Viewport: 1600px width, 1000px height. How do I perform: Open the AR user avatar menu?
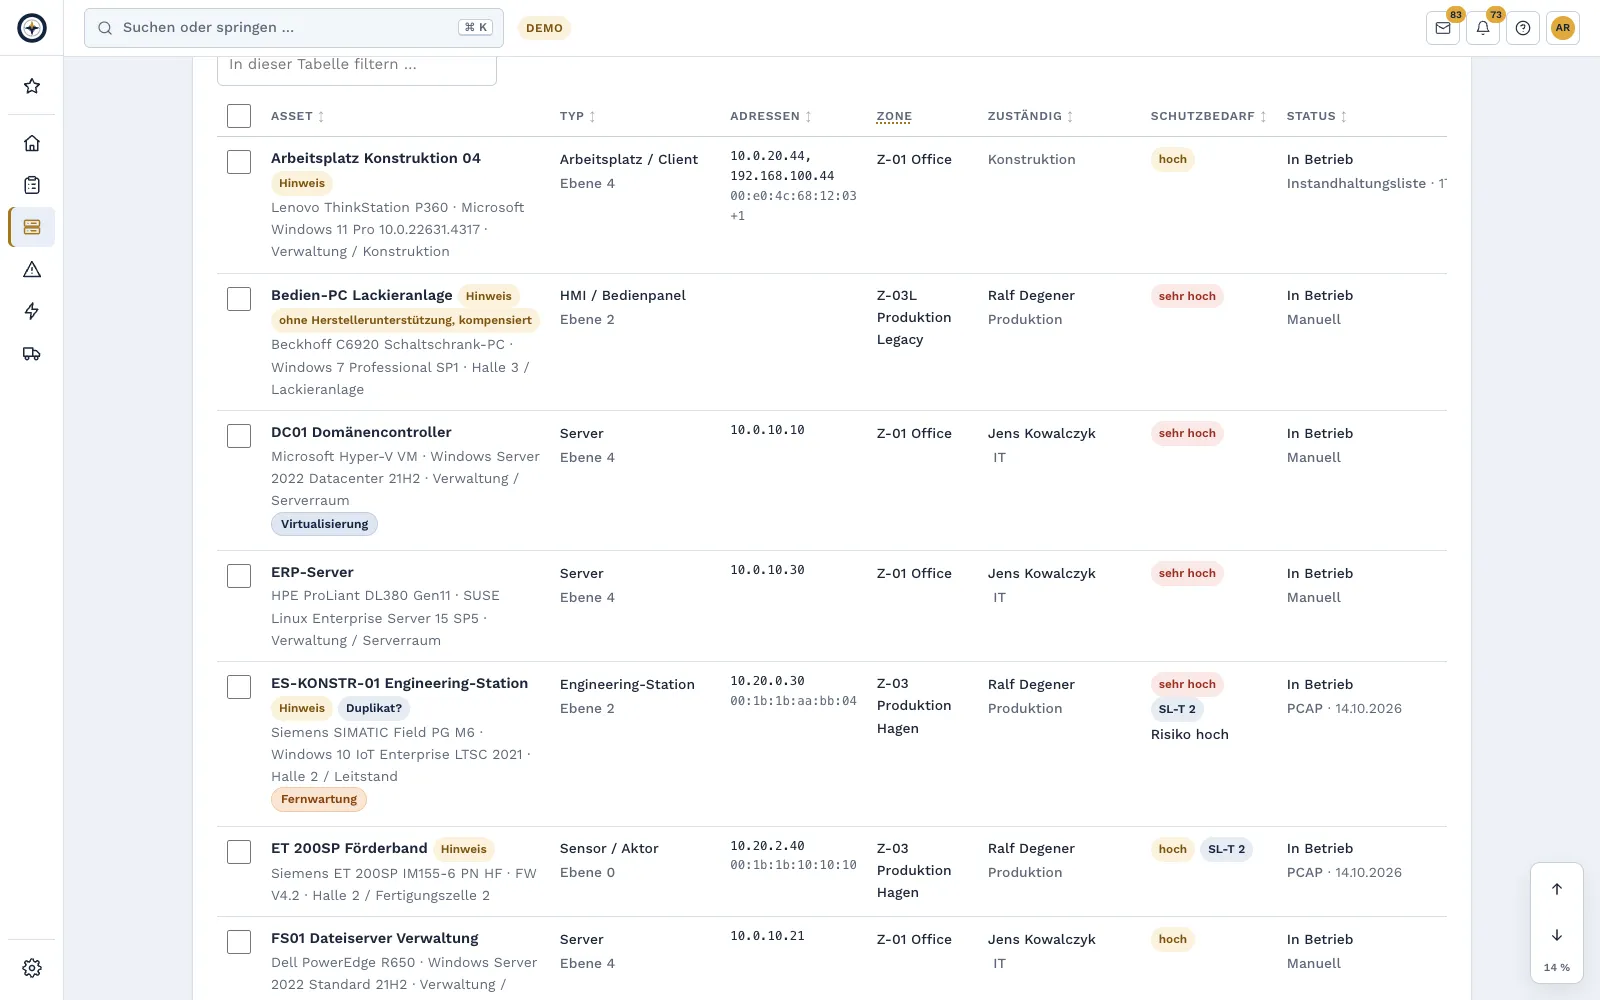[x=1563, y=28]
